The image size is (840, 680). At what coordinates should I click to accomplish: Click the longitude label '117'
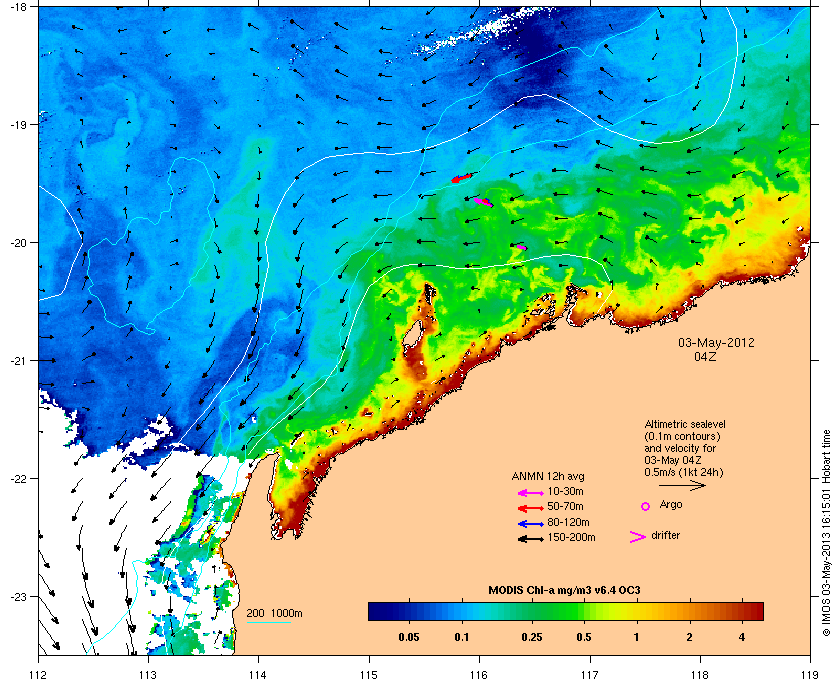[x=590, y=674]
